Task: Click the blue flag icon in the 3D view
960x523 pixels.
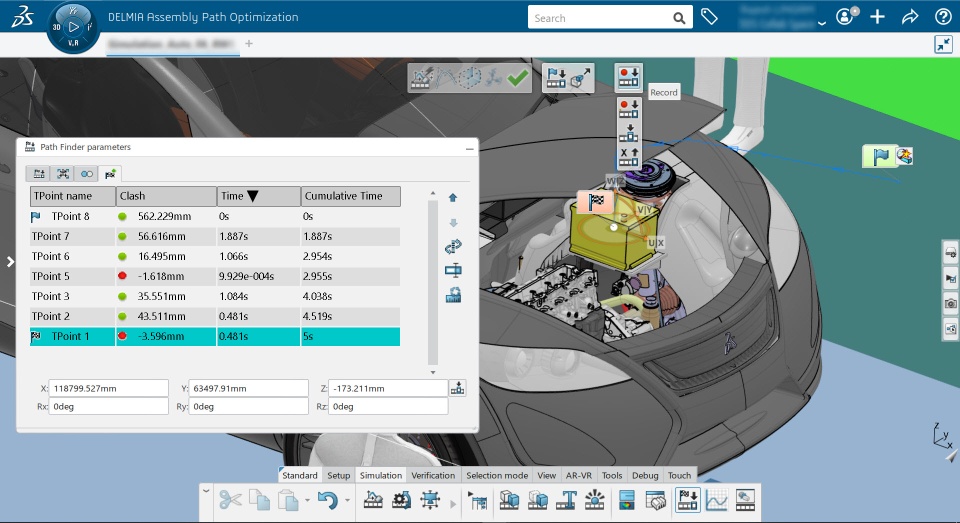Action: pos(880,157)
